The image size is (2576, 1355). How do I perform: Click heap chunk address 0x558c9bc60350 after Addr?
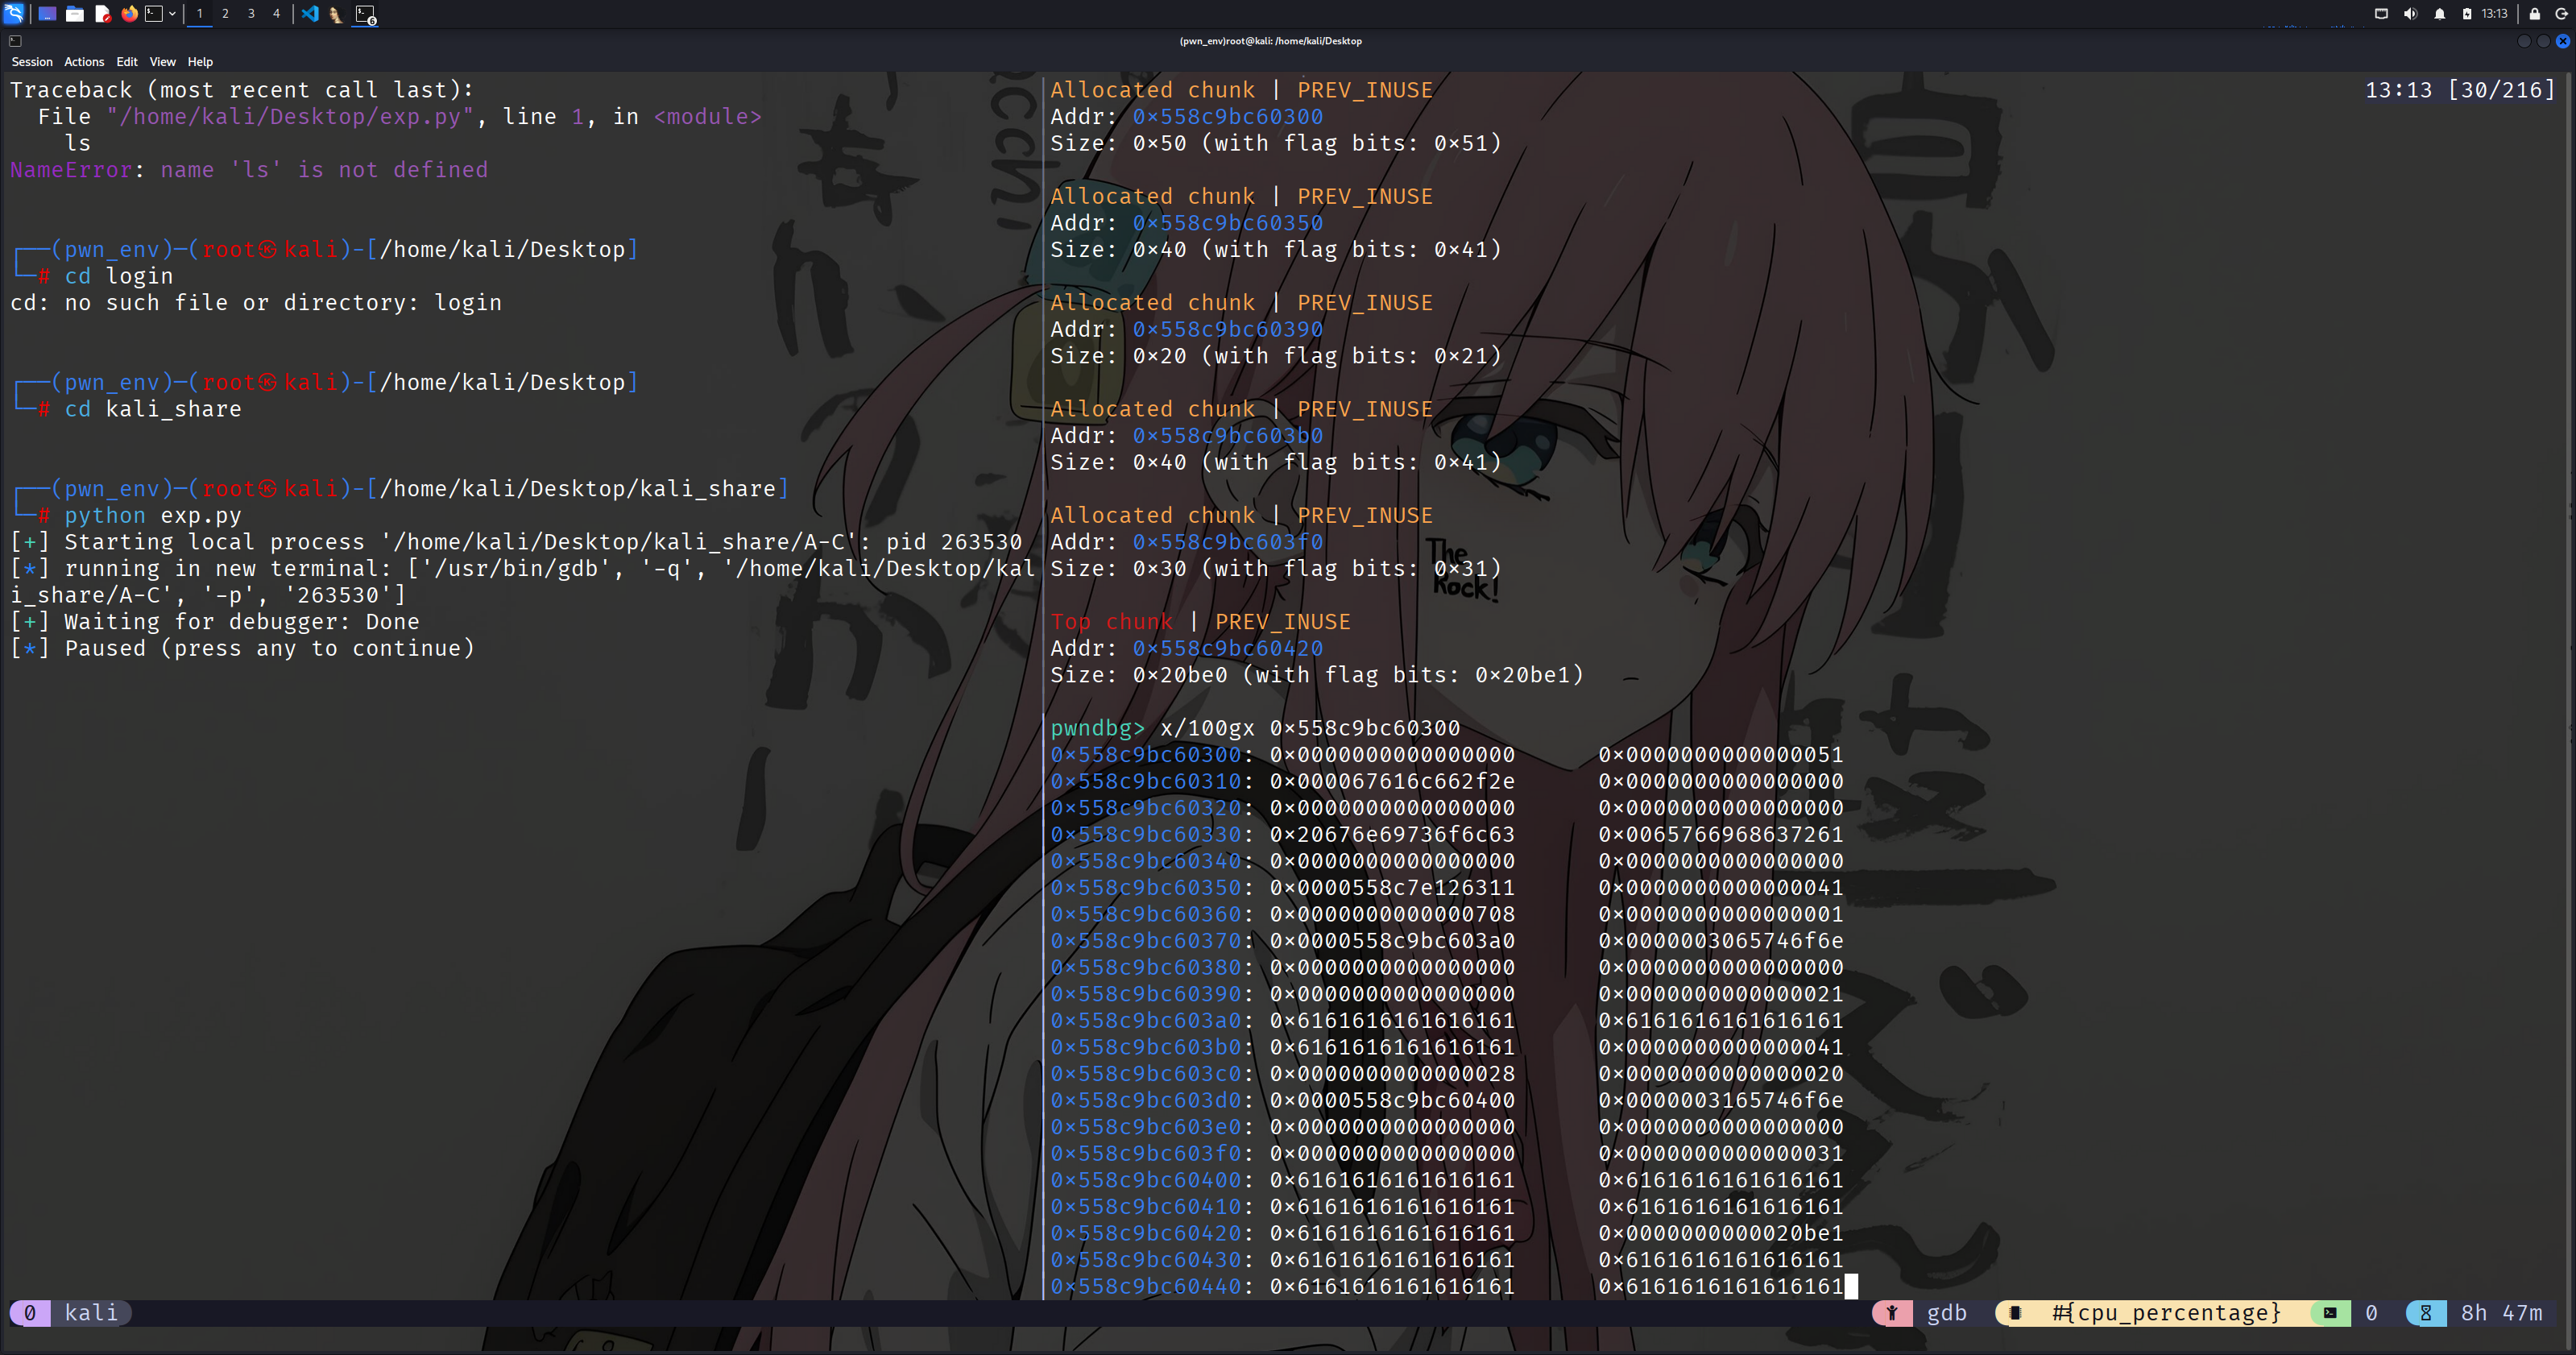point(1228,223)
